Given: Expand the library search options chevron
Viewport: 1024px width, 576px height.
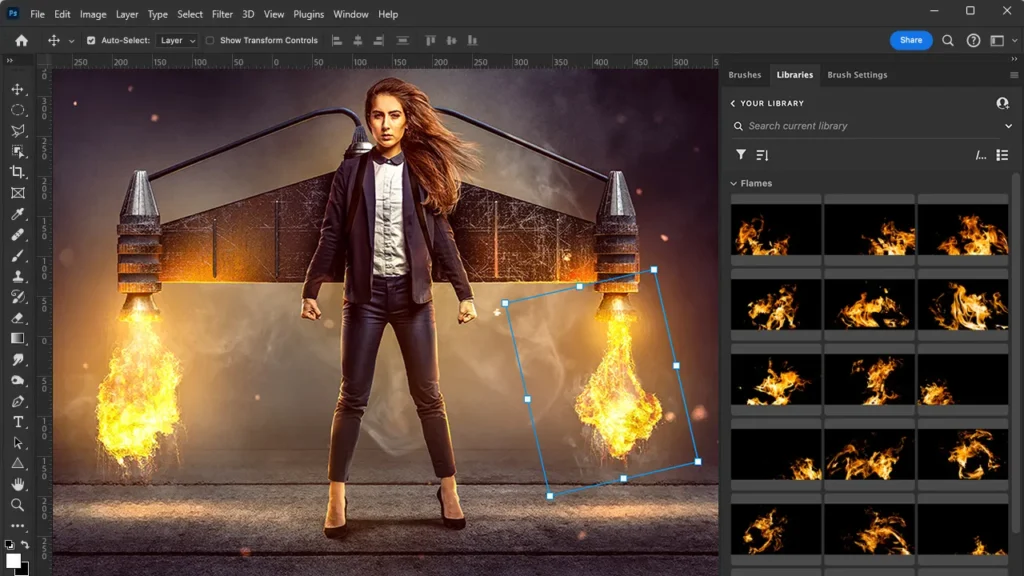Looking at the screenshot, I should [x=1008, y=126].
